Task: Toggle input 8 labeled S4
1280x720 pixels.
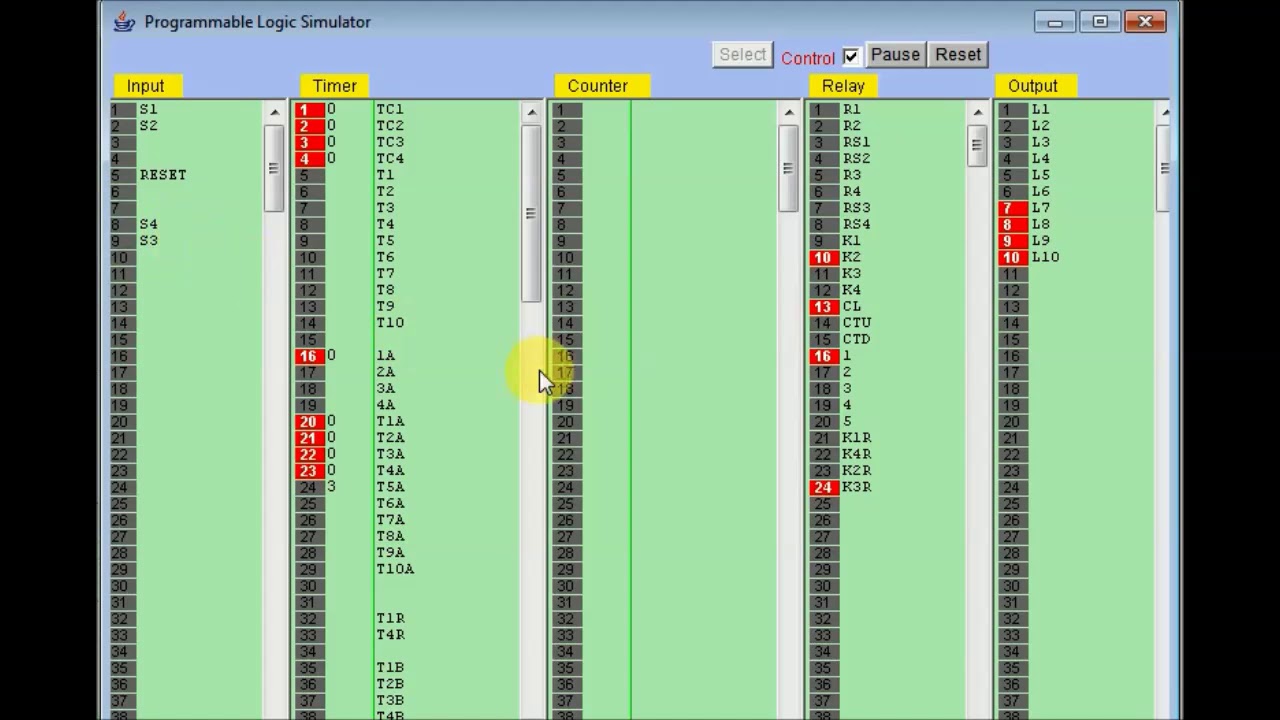Action: 122,224
